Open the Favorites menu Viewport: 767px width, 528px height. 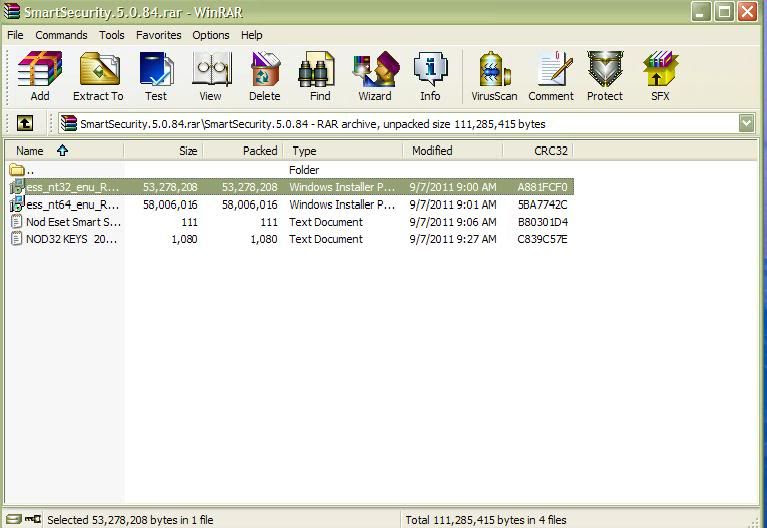coord(158,35)
